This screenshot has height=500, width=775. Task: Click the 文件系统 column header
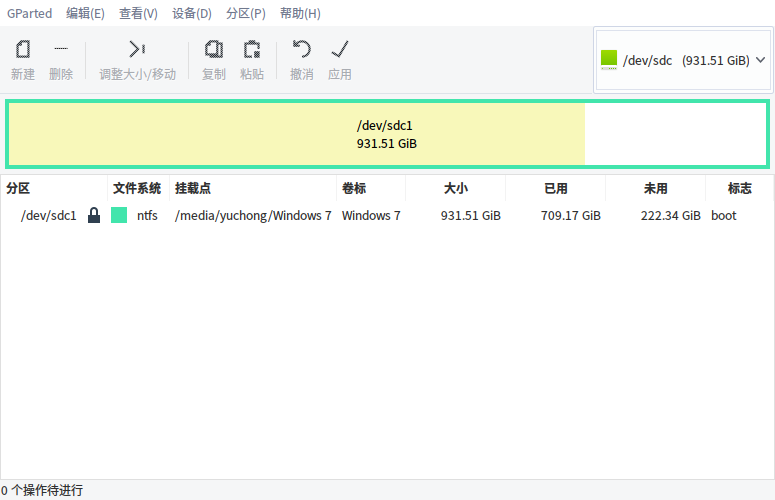[x=138, y=188]
